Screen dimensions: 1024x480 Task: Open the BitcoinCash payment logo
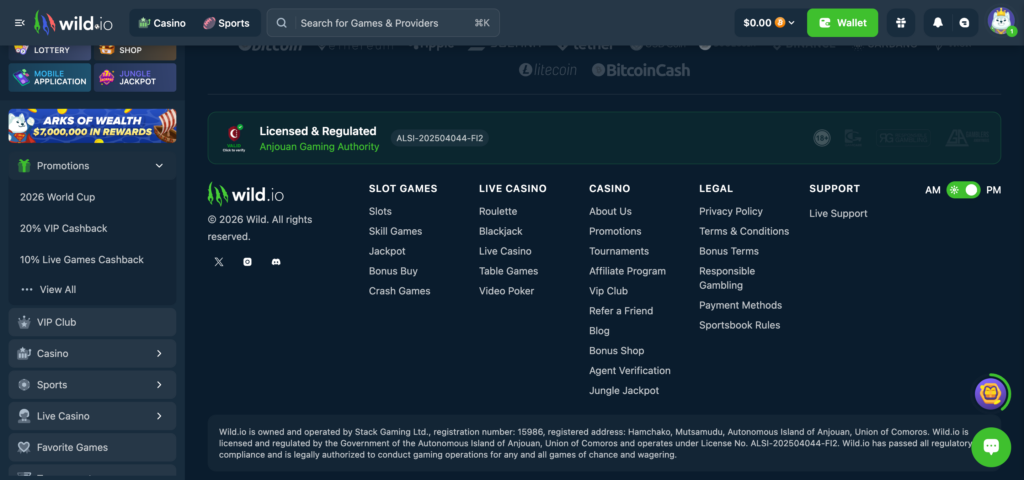[x=641, y=70]
